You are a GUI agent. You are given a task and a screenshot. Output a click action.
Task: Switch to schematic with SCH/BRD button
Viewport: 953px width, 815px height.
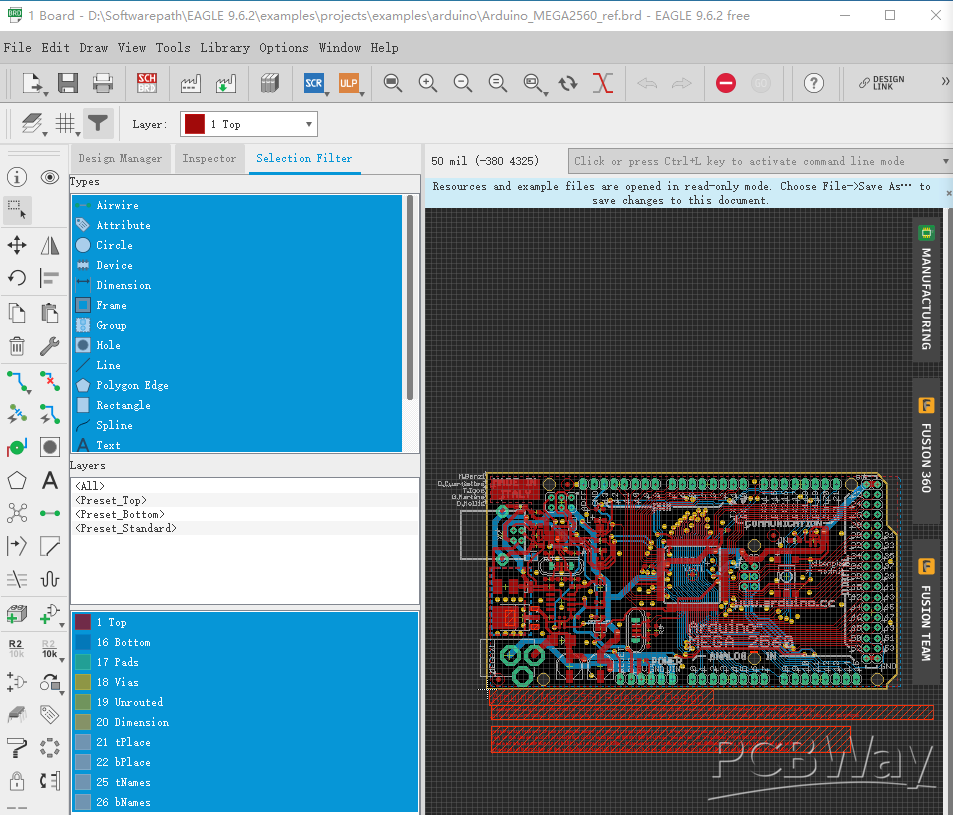(147, 83)
